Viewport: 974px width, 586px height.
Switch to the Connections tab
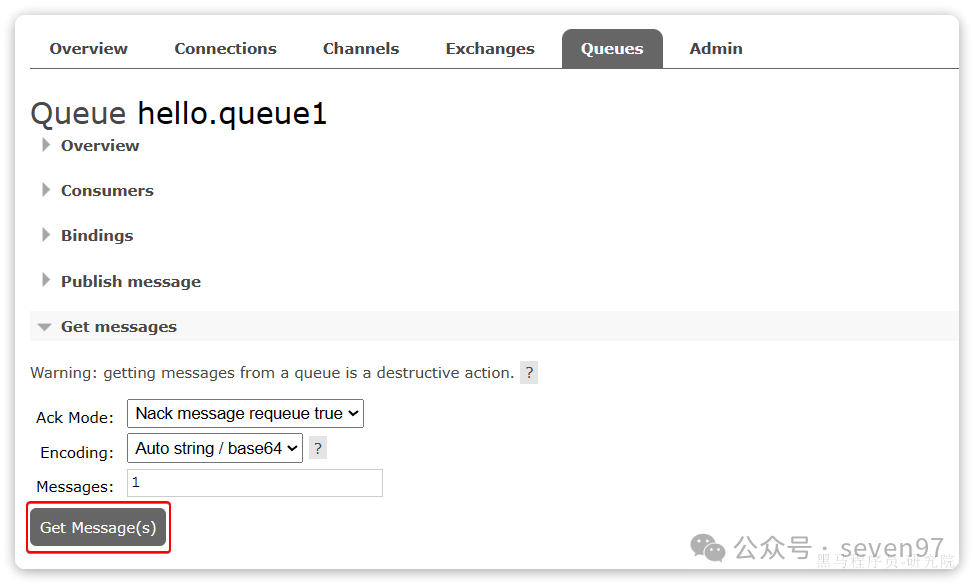(225, 48)
